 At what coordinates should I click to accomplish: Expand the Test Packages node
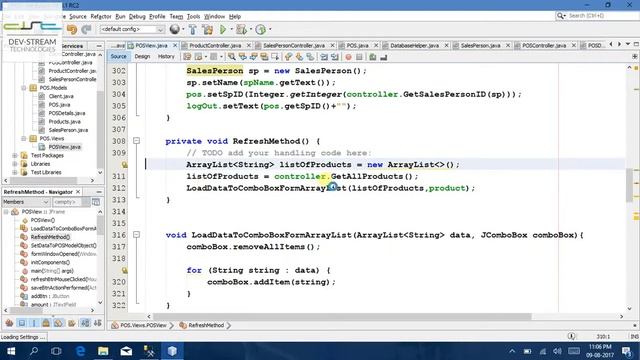pyautogui.click(x=15, y=156)
